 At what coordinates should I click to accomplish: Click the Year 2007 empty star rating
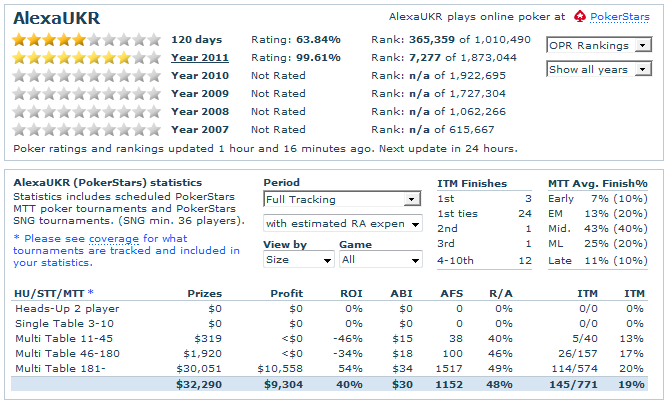point(85,130)
